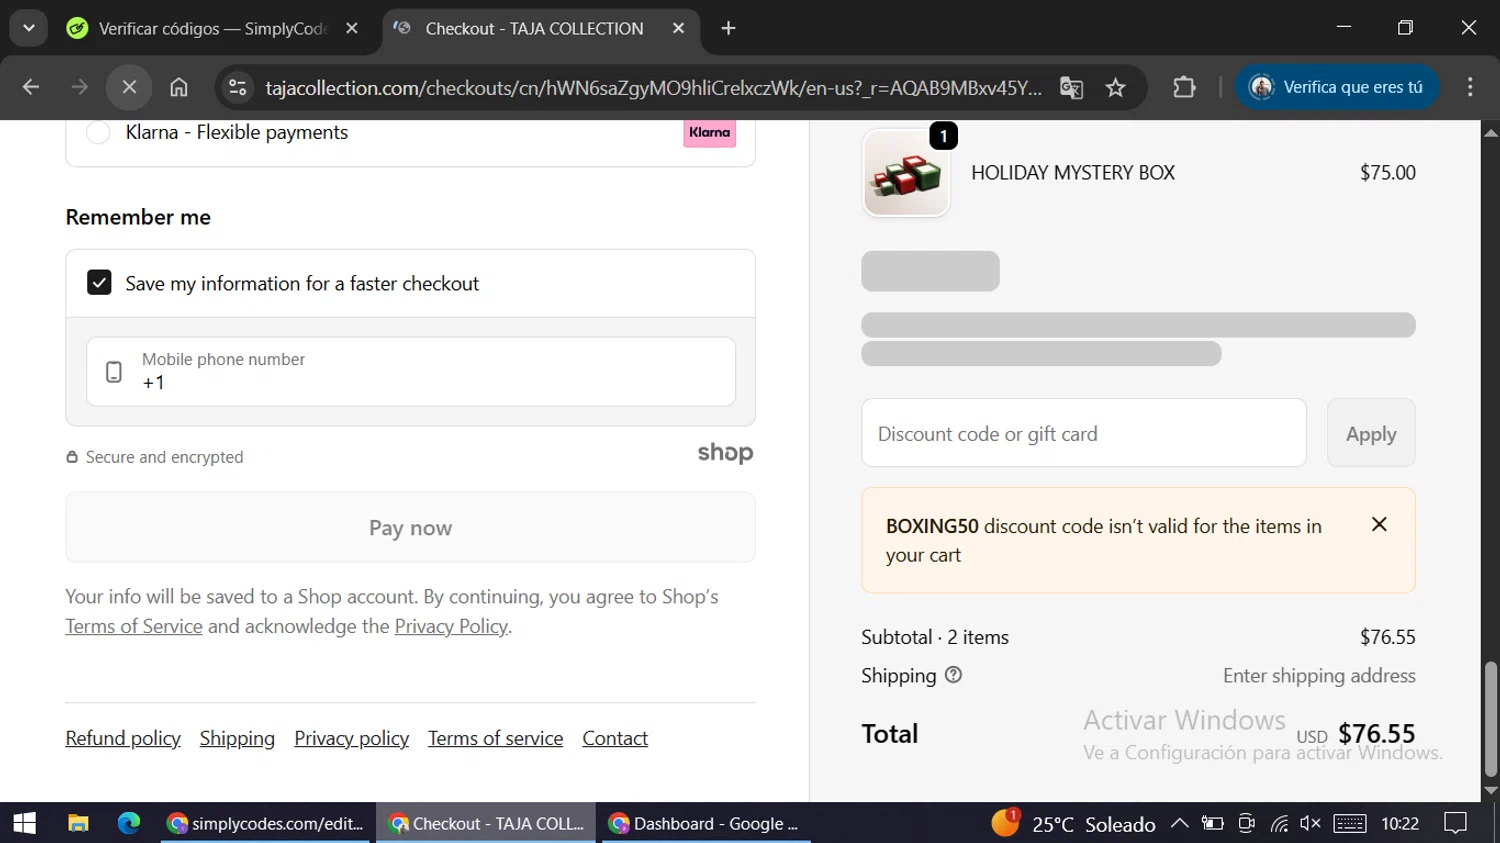Bookmark this page with star icon
1500x843 pixels.
click(1116, 88)
